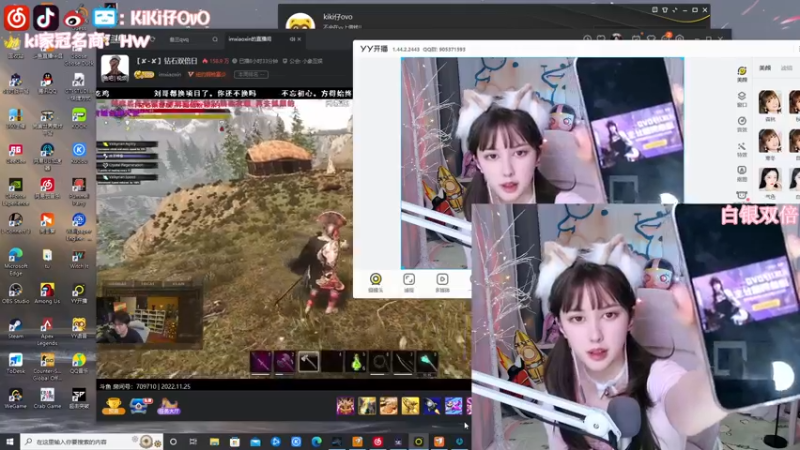Open the 任务大厅 icon in the Douyu window
Viewport: 800px width, 450px height.
169,406
